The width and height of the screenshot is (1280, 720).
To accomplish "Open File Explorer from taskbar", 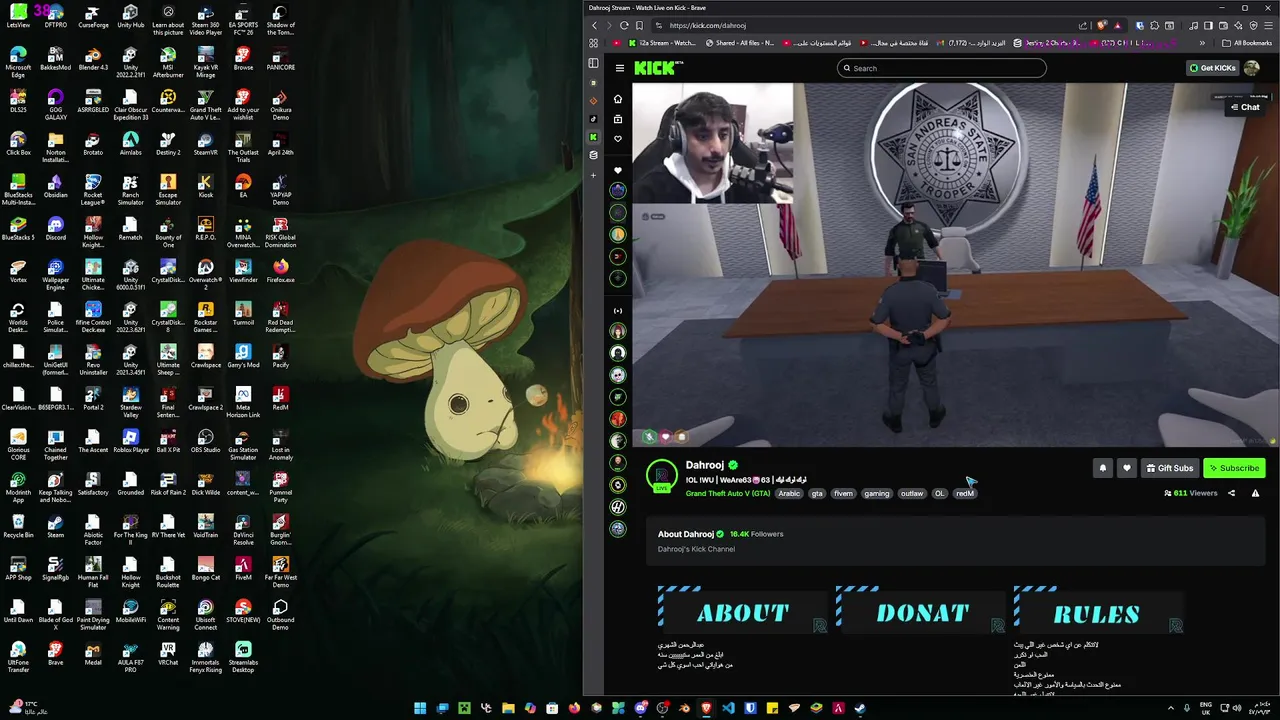I will (508, 708).
